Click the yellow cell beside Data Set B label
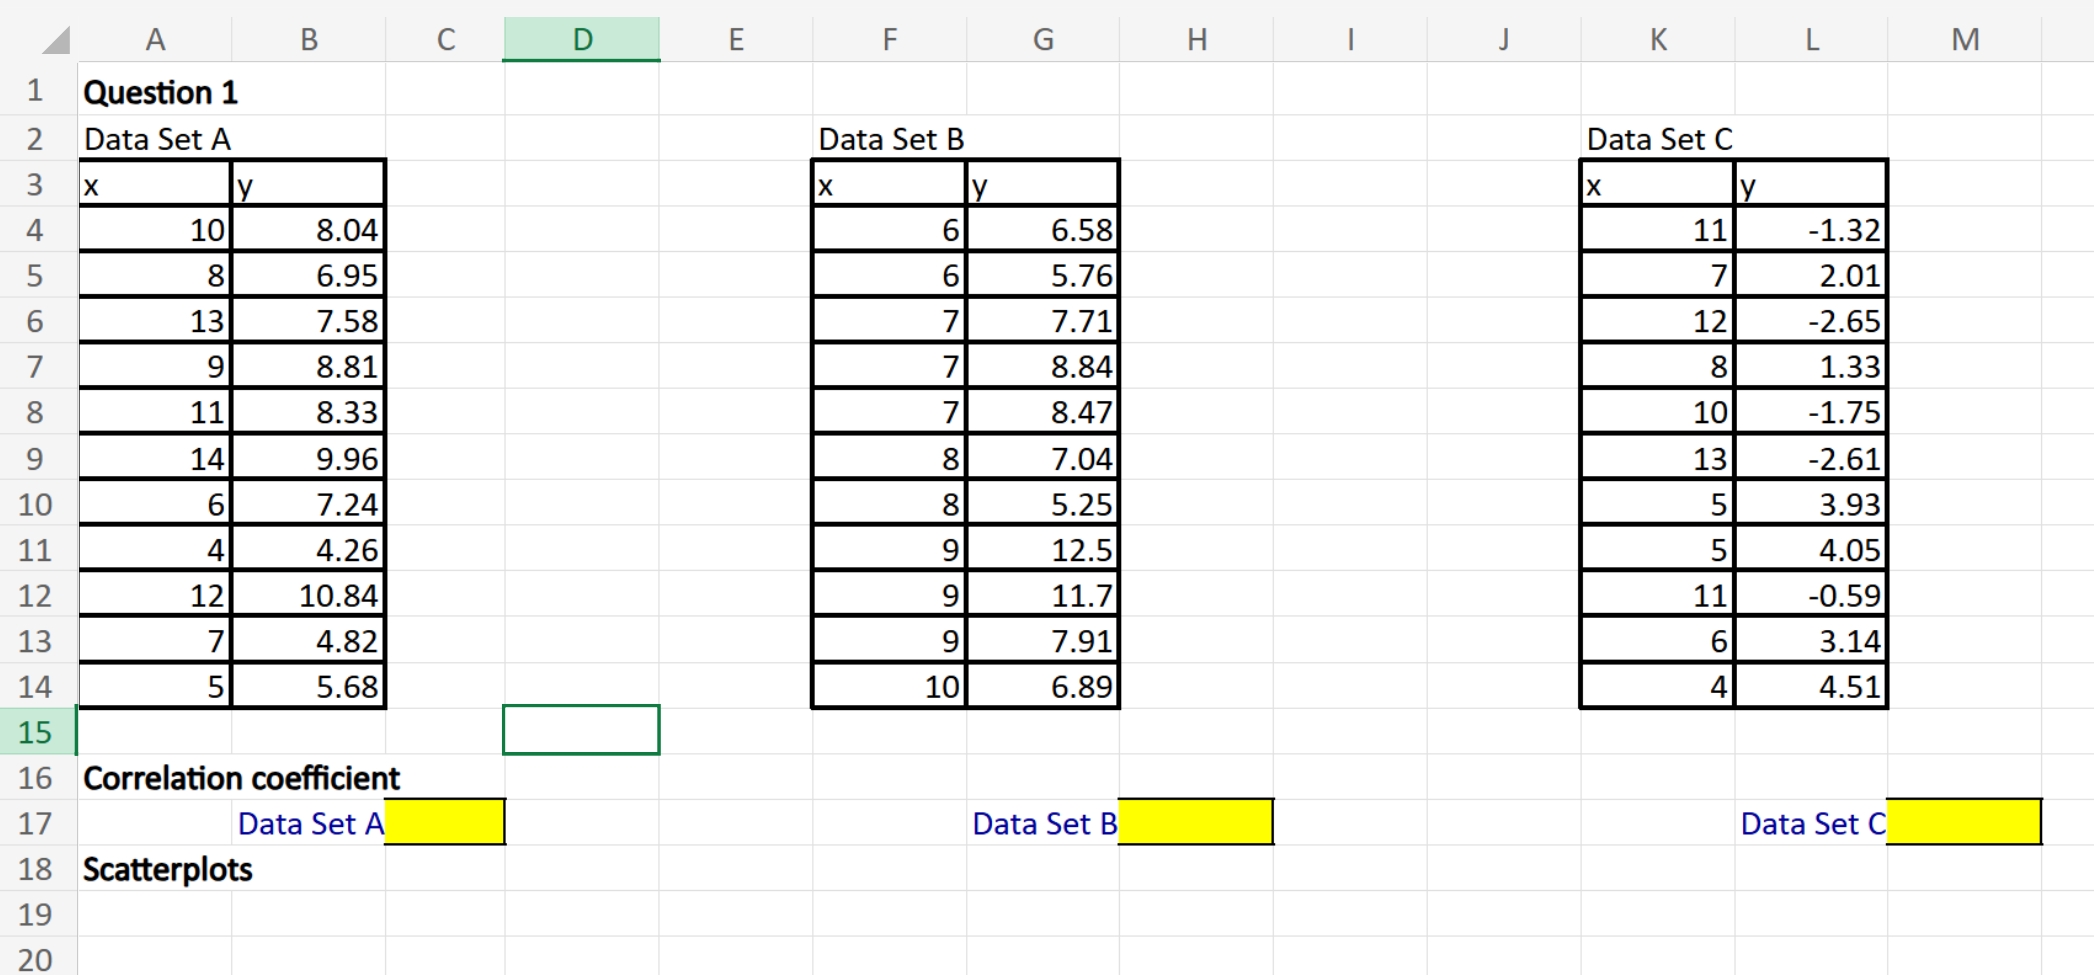This screenshot has width=2094, height=975. (x=1196, y=822)
